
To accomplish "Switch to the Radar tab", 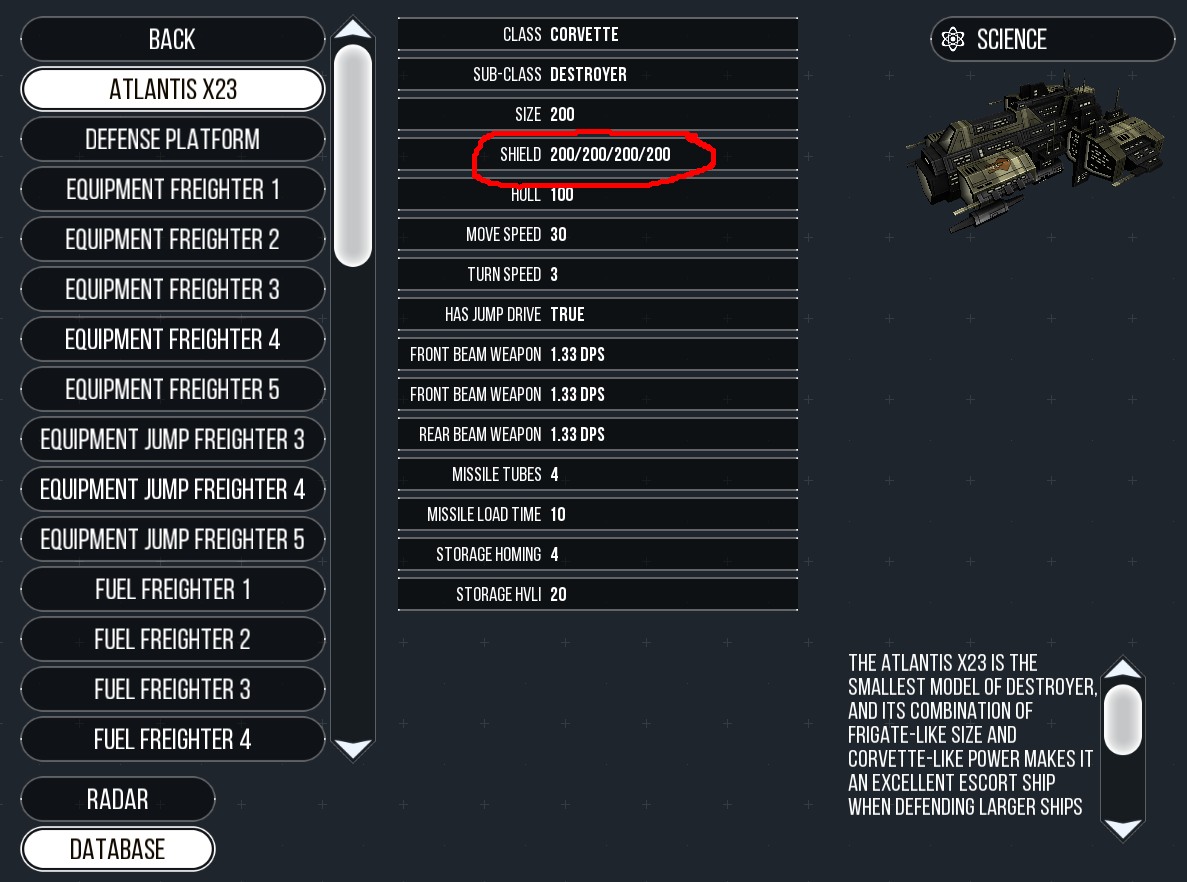I will (x=117, y=799).
